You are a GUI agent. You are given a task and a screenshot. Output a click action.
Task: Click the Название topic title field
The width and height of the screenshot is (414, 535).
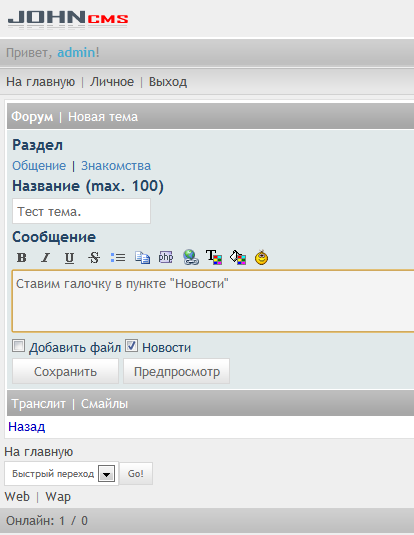point(81,211)
